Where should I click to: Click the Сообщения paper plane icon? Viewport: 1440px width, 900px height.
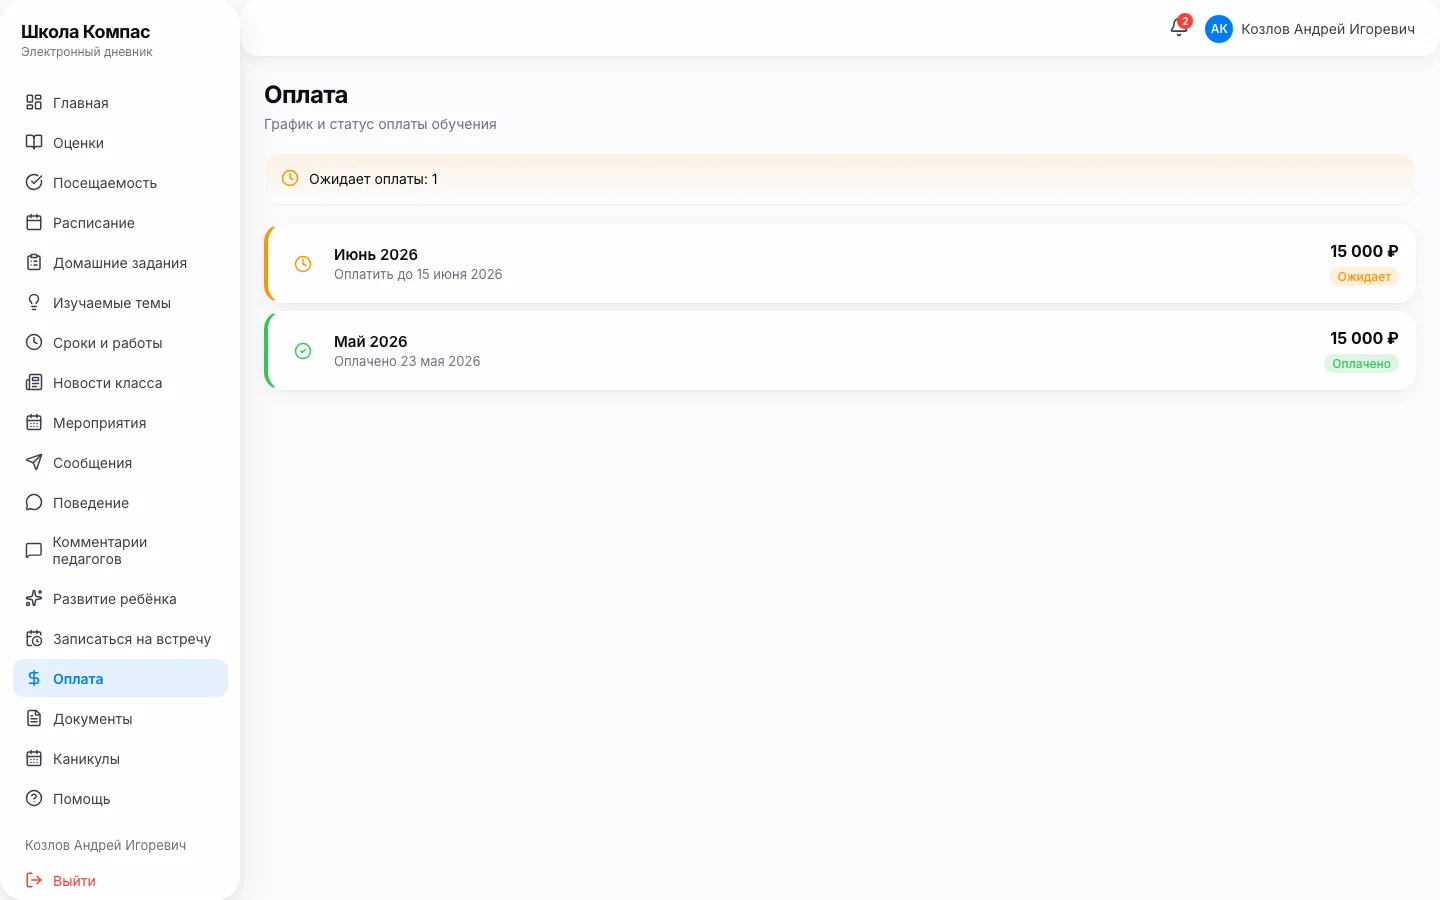point(34,462)
